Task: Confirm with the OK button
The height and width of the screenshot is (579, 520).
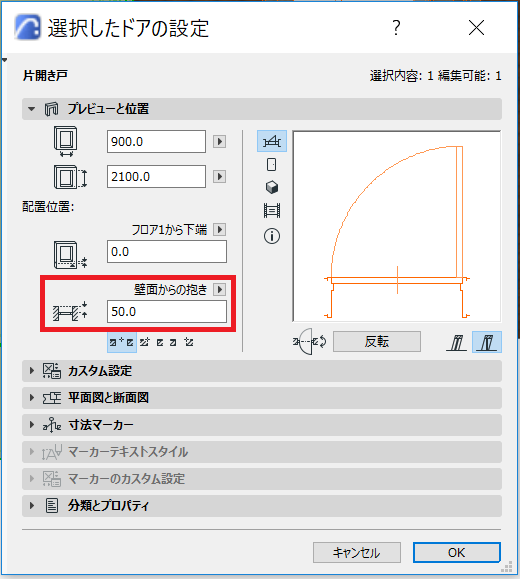Action: click(457, 552)
